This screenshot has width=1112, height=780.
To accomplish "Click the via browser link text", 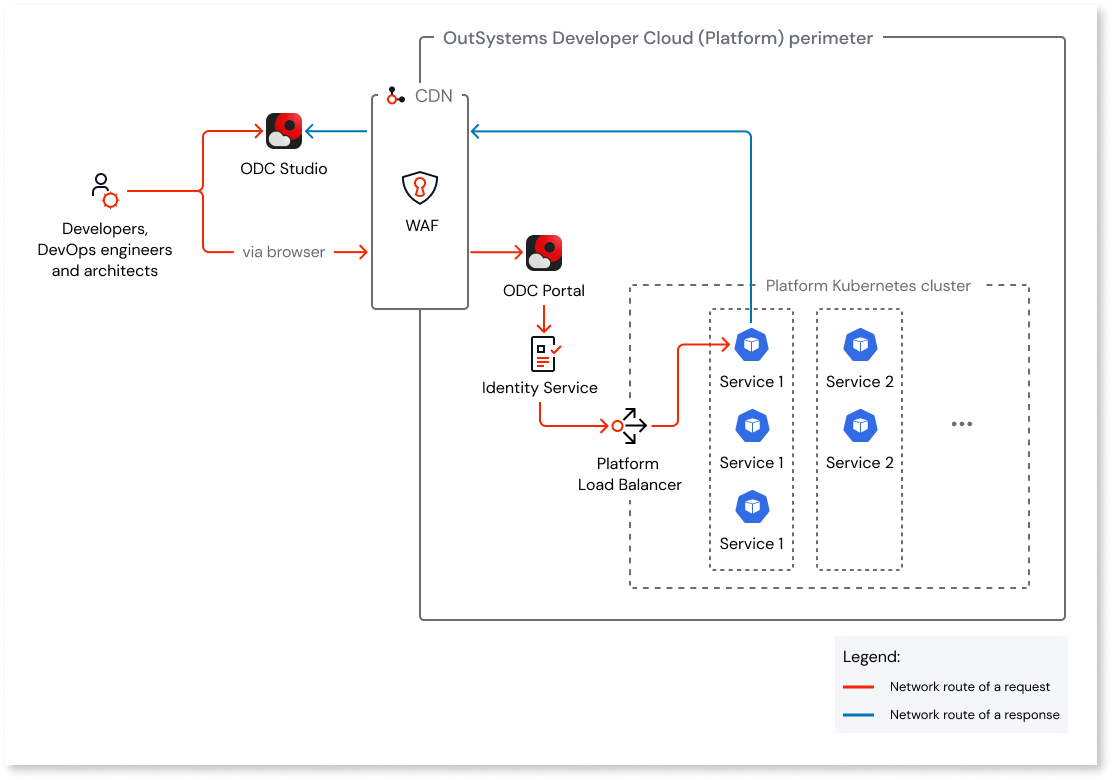I will tap(284, 252).
